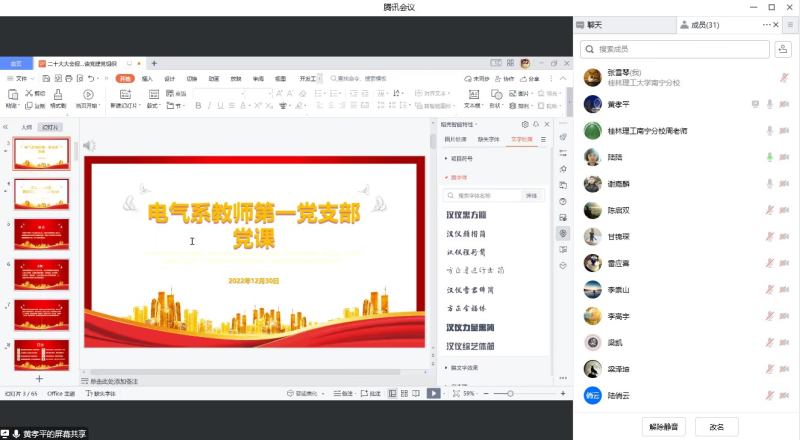800x440 pixels.
Task: Click the zoom slider in status bar
Action: click(x=508, y=394)
